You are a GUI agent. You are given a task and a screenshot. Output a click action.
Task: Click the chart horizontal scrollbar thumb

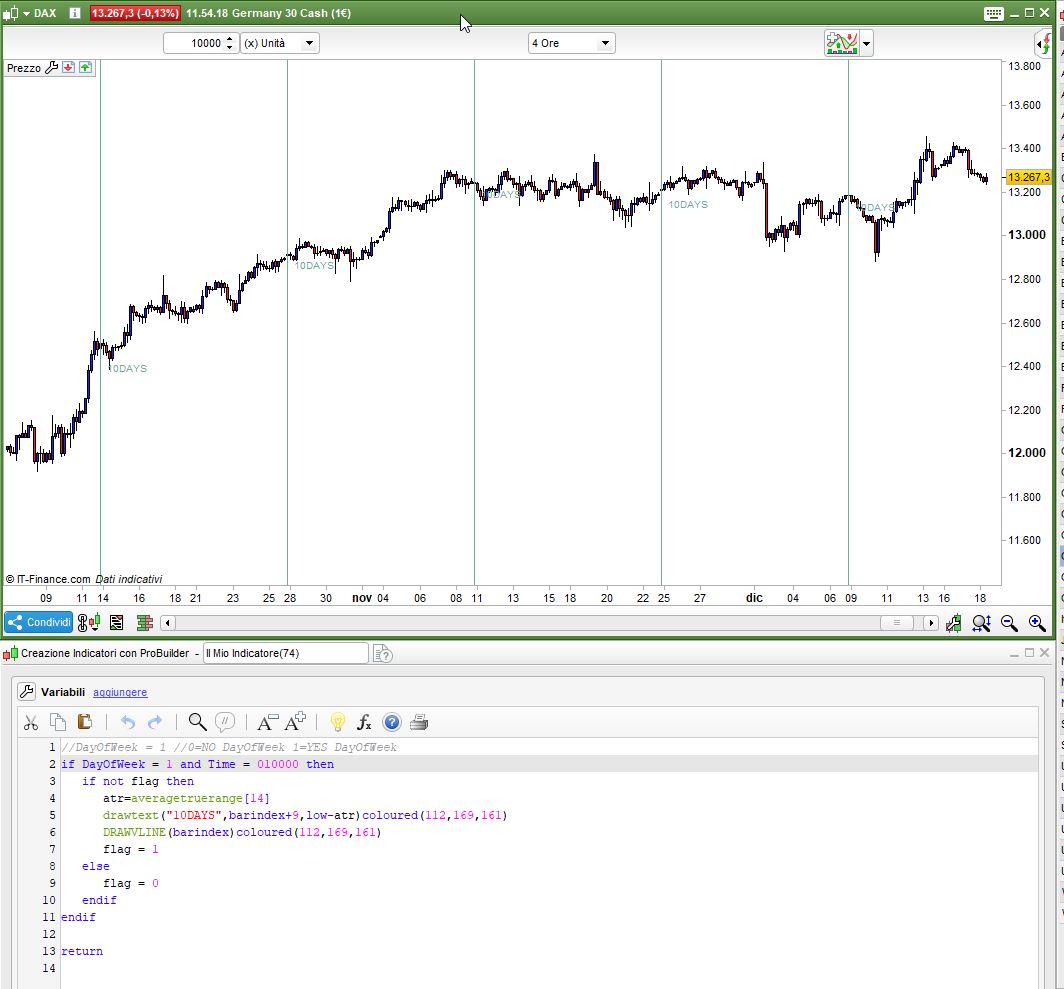click(x=897, y=622)
